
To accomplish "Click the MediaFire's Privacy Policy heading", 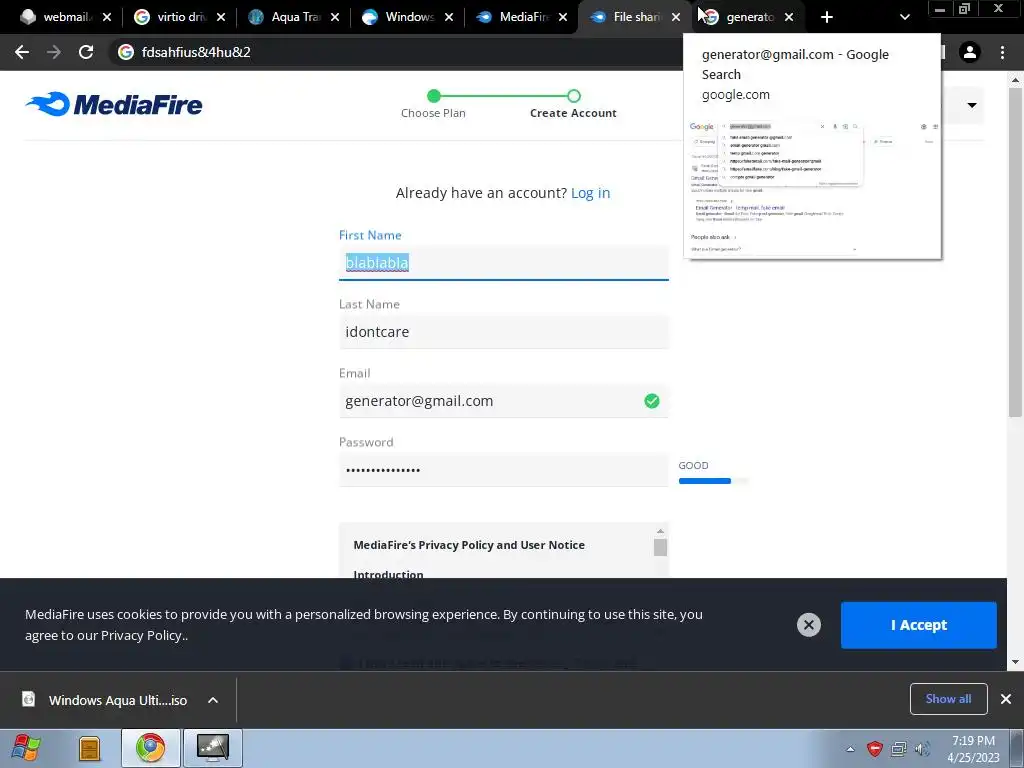I will pos(469,545).
